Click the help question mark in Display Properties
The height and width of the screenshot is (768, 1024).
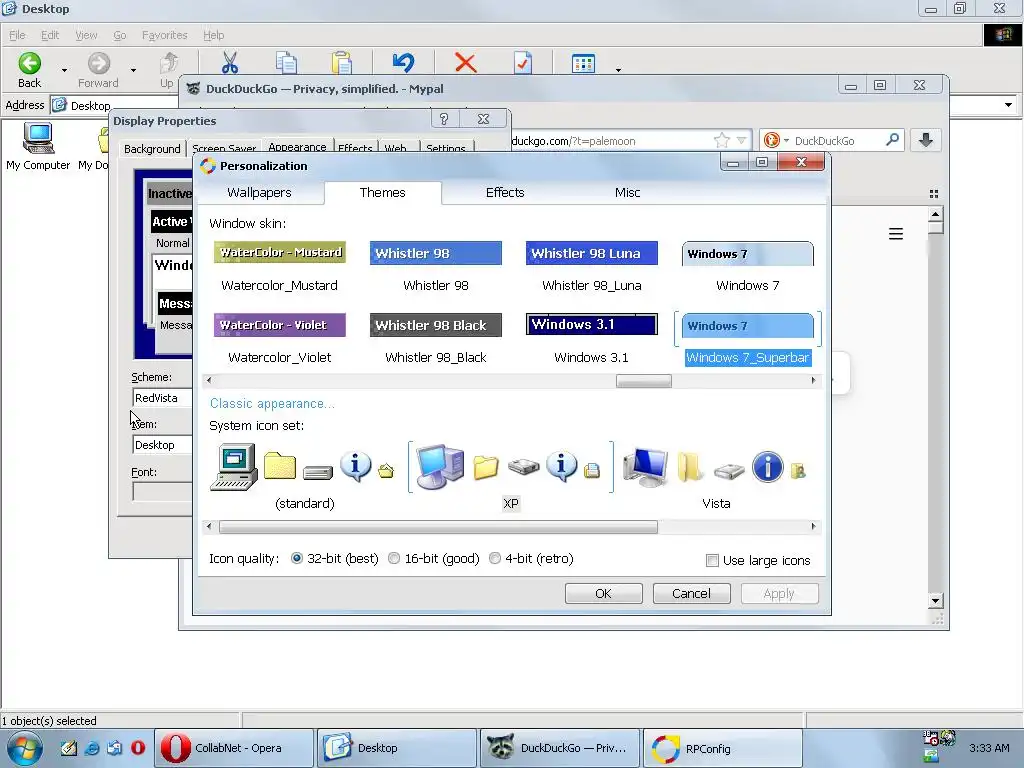click(444, 119)
